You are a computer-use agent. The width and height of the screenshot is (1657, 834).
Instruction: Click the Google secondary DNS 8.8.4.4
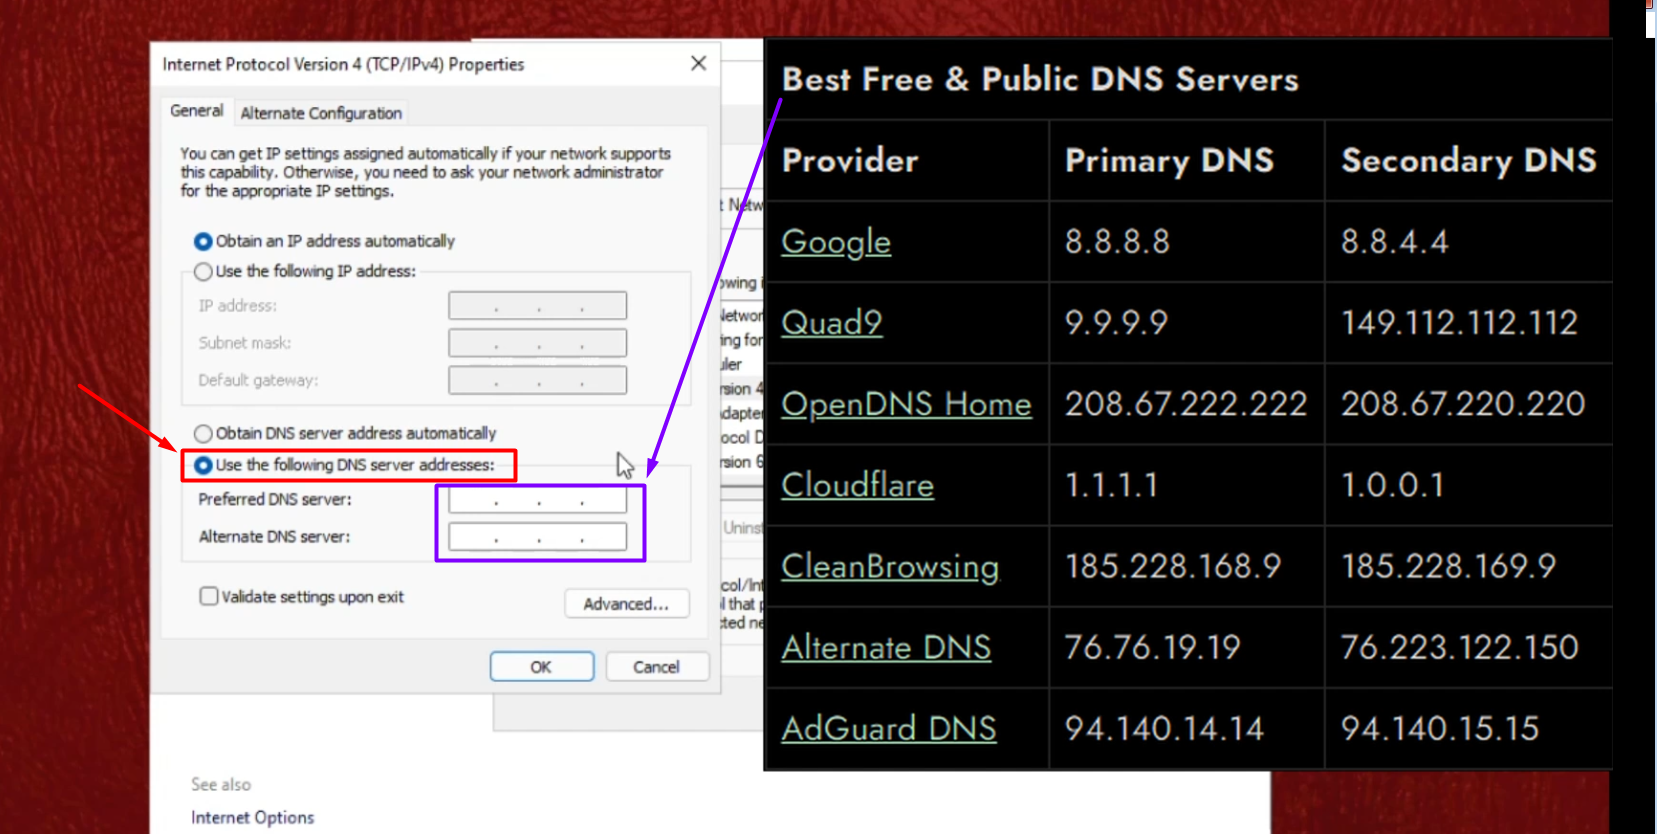(1394, 242)
